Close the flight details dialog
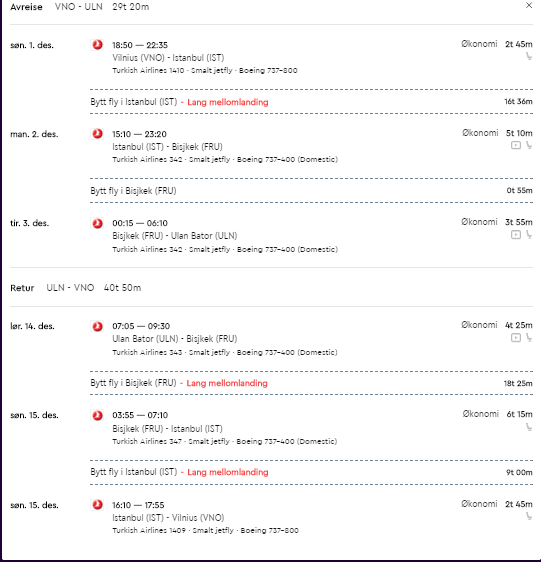 click(529, 5)
